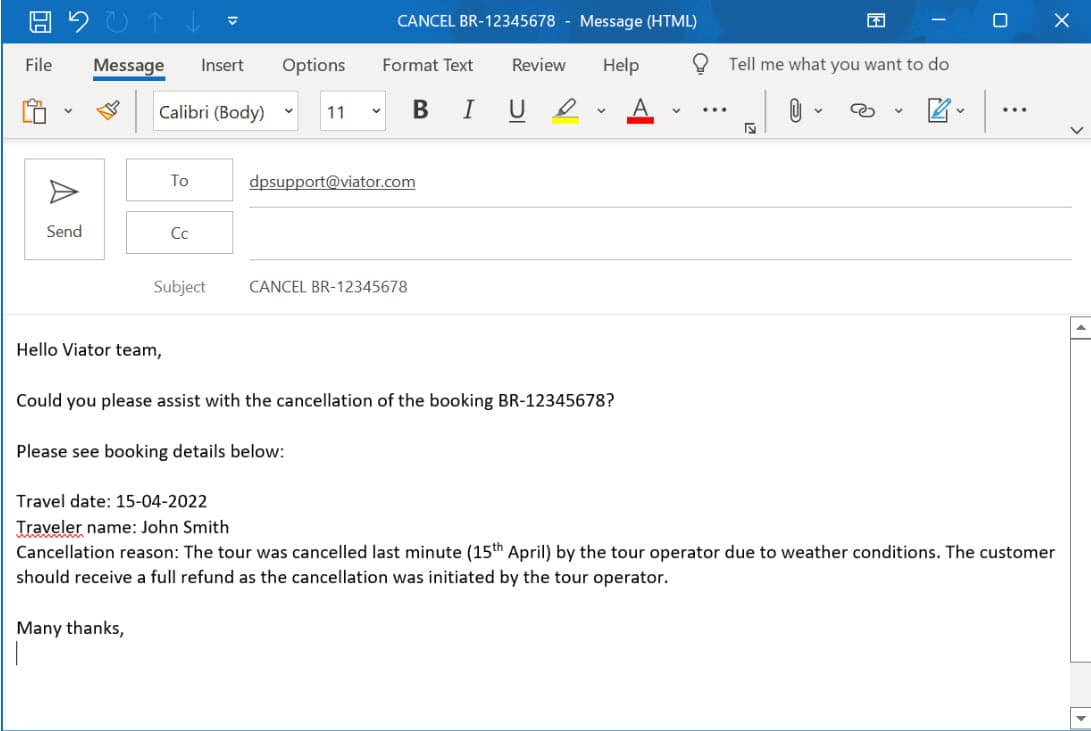Show more formatting options ellipsis
The height and width of the screenshot is (731, 1091).
(x=715, y=110)
